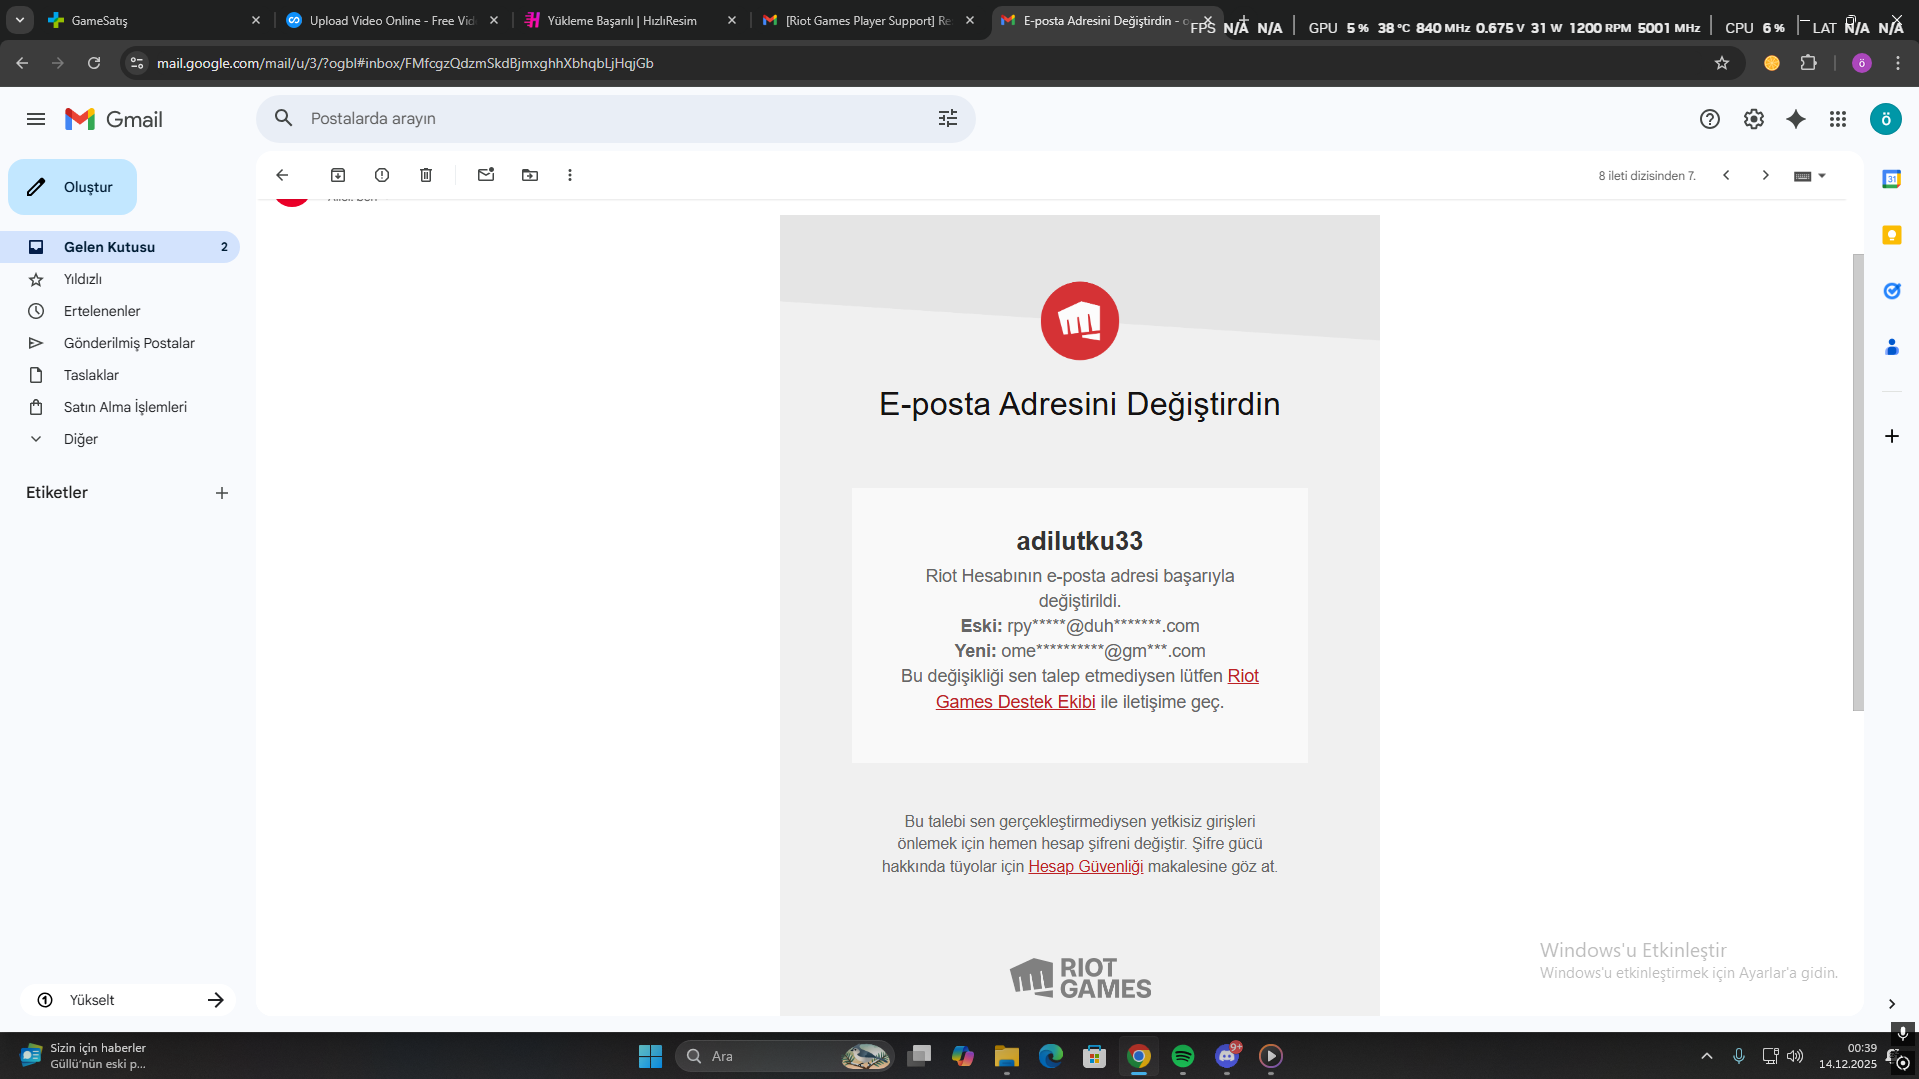Open Hesap Güvenliği article link
1919x1079 pixels.
pyautogui.click(x=1085, y=867)
